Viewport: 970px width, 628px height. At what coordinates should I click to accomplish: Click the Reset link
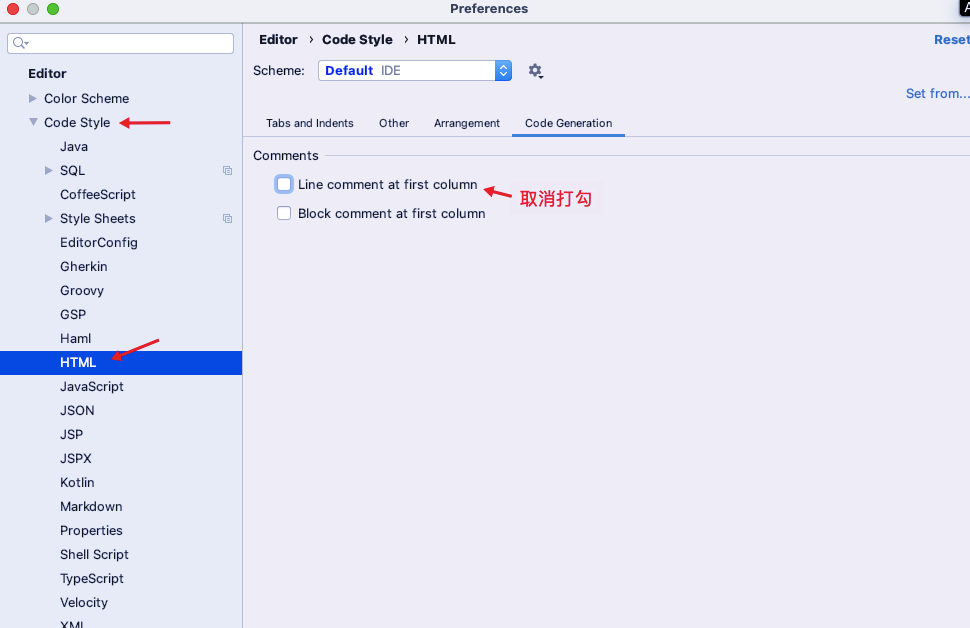click(x=951, y=40)
